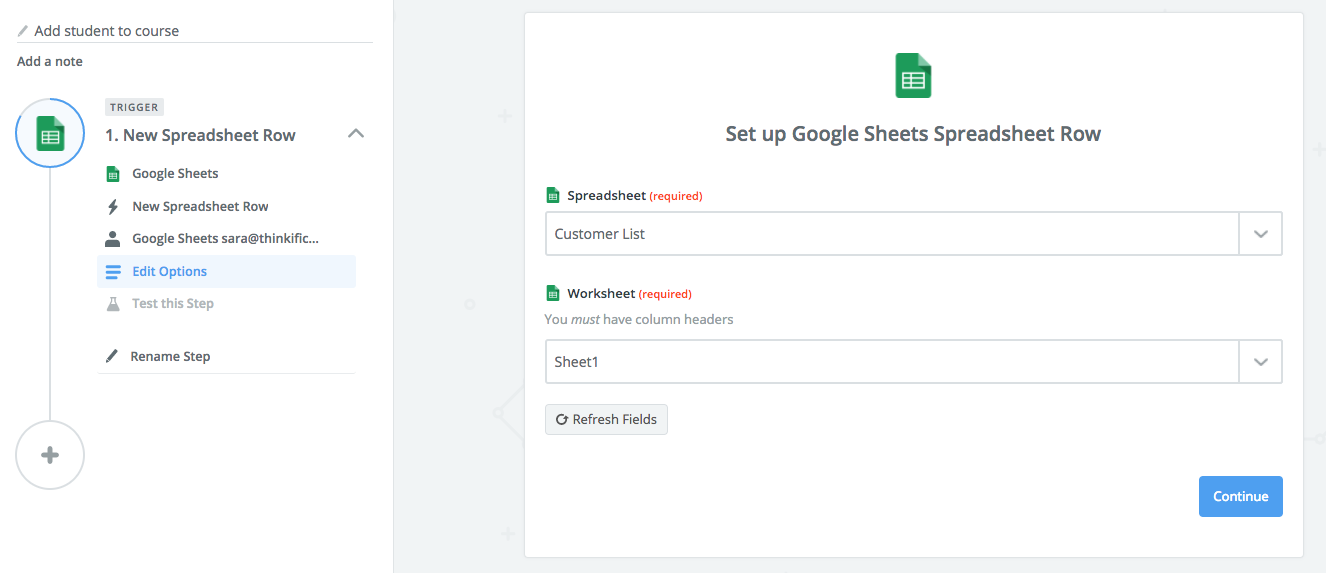Click the person account icon in sidebar
This screenshot has height=573, width=1326.
(x=113, y=239)
